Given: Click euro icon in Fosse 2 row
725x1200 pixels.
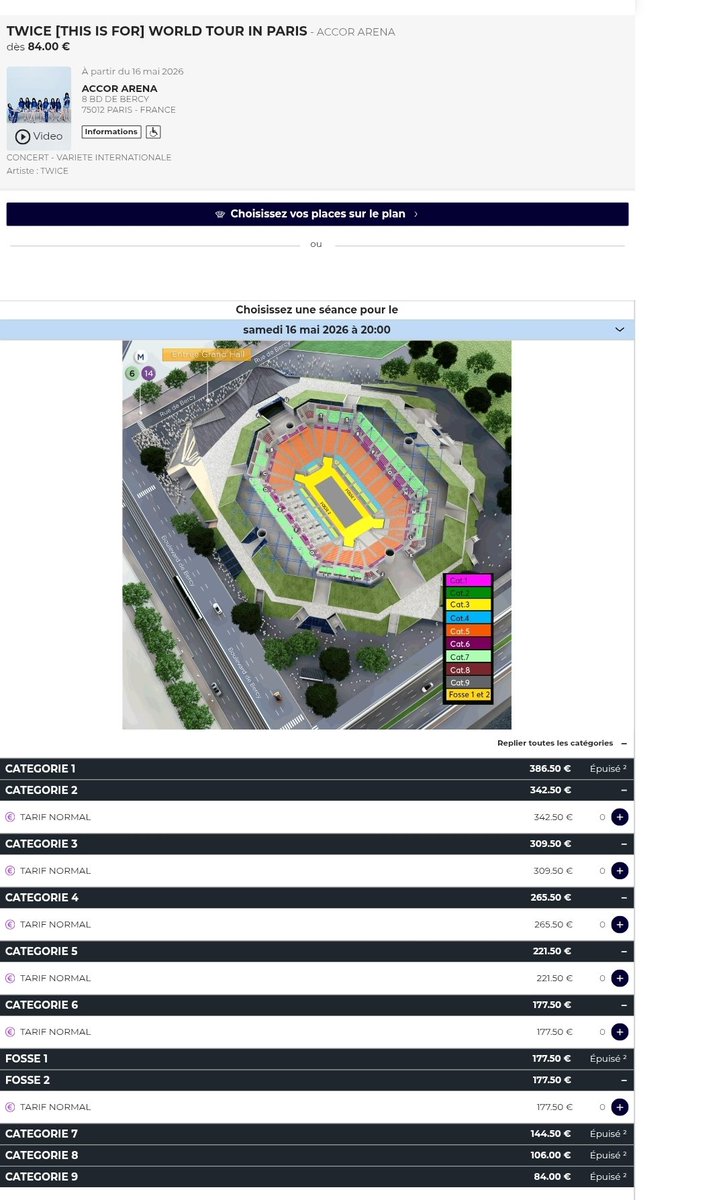Looking at the screenshot, I should (x=10, y=1107).
